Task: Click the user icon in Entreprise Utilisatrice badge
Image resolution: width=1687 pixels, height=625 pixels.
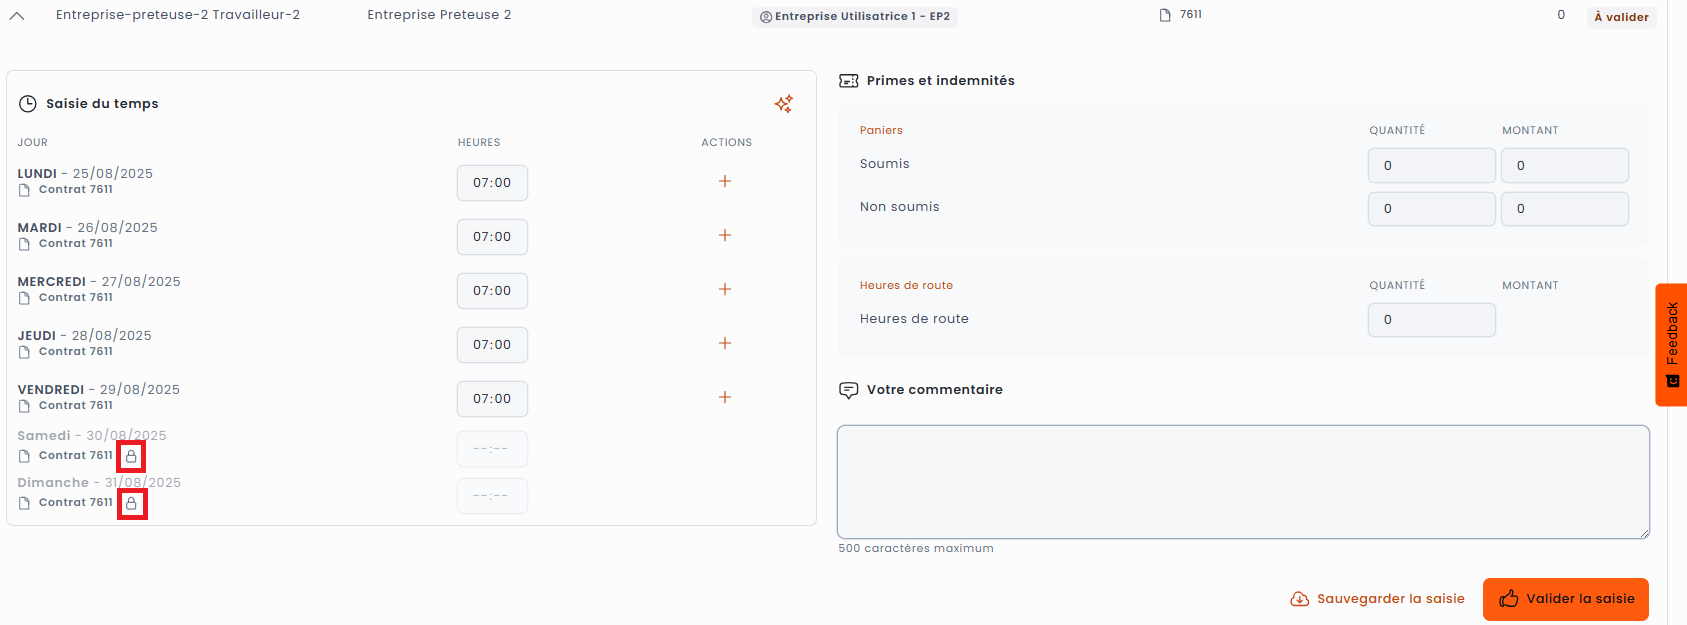Action: (766, 17)
